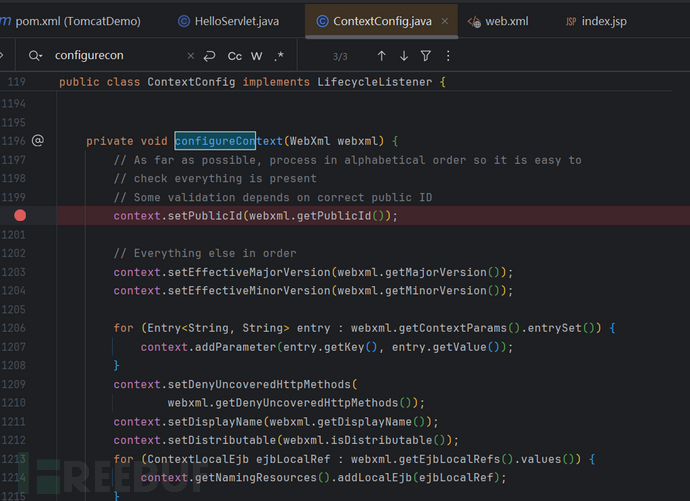The image size is (690, 501).
Task: Go to previous search occurrence
Action: coord(382,56)
